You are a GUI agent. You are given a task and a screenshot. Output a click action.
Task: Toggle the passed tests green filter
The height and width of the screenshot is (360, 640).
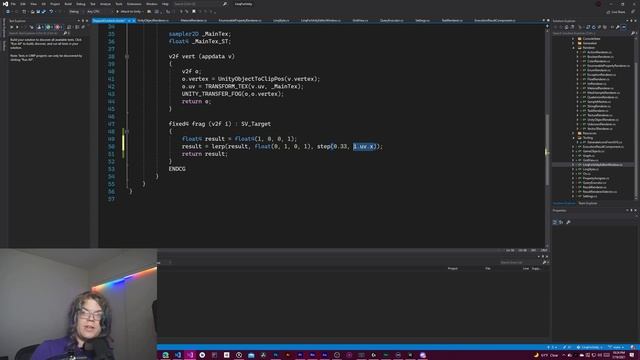pyautogui.click(x=47, y=27)
